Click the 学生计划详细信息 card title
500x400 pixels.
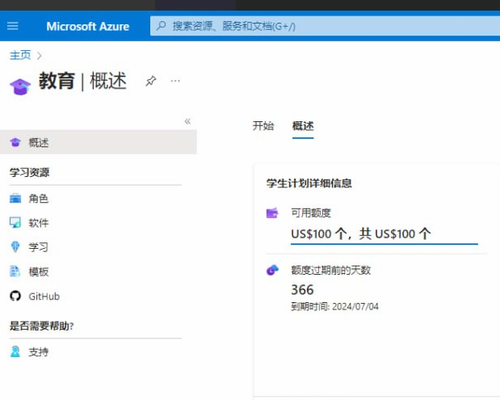(309, 183)
